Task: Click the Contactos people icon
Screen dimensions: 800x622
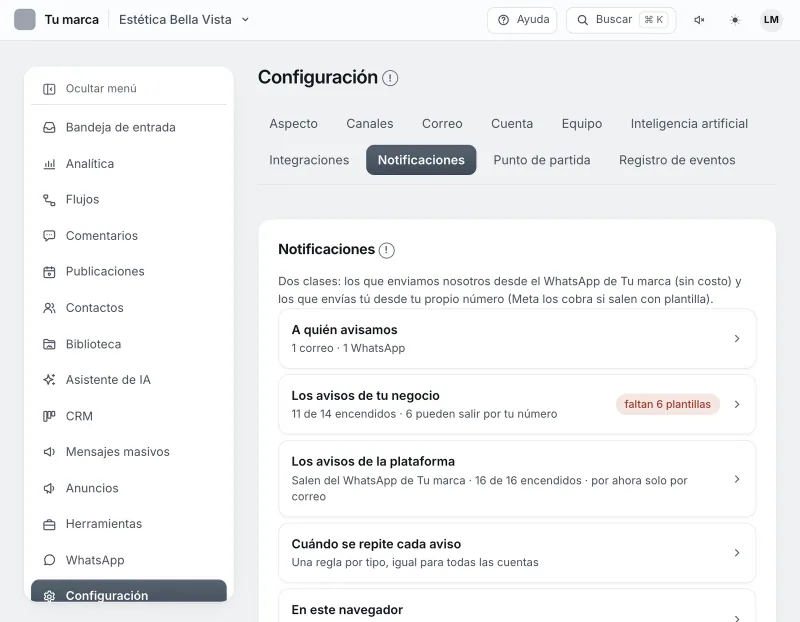Action: click(49, 308)
